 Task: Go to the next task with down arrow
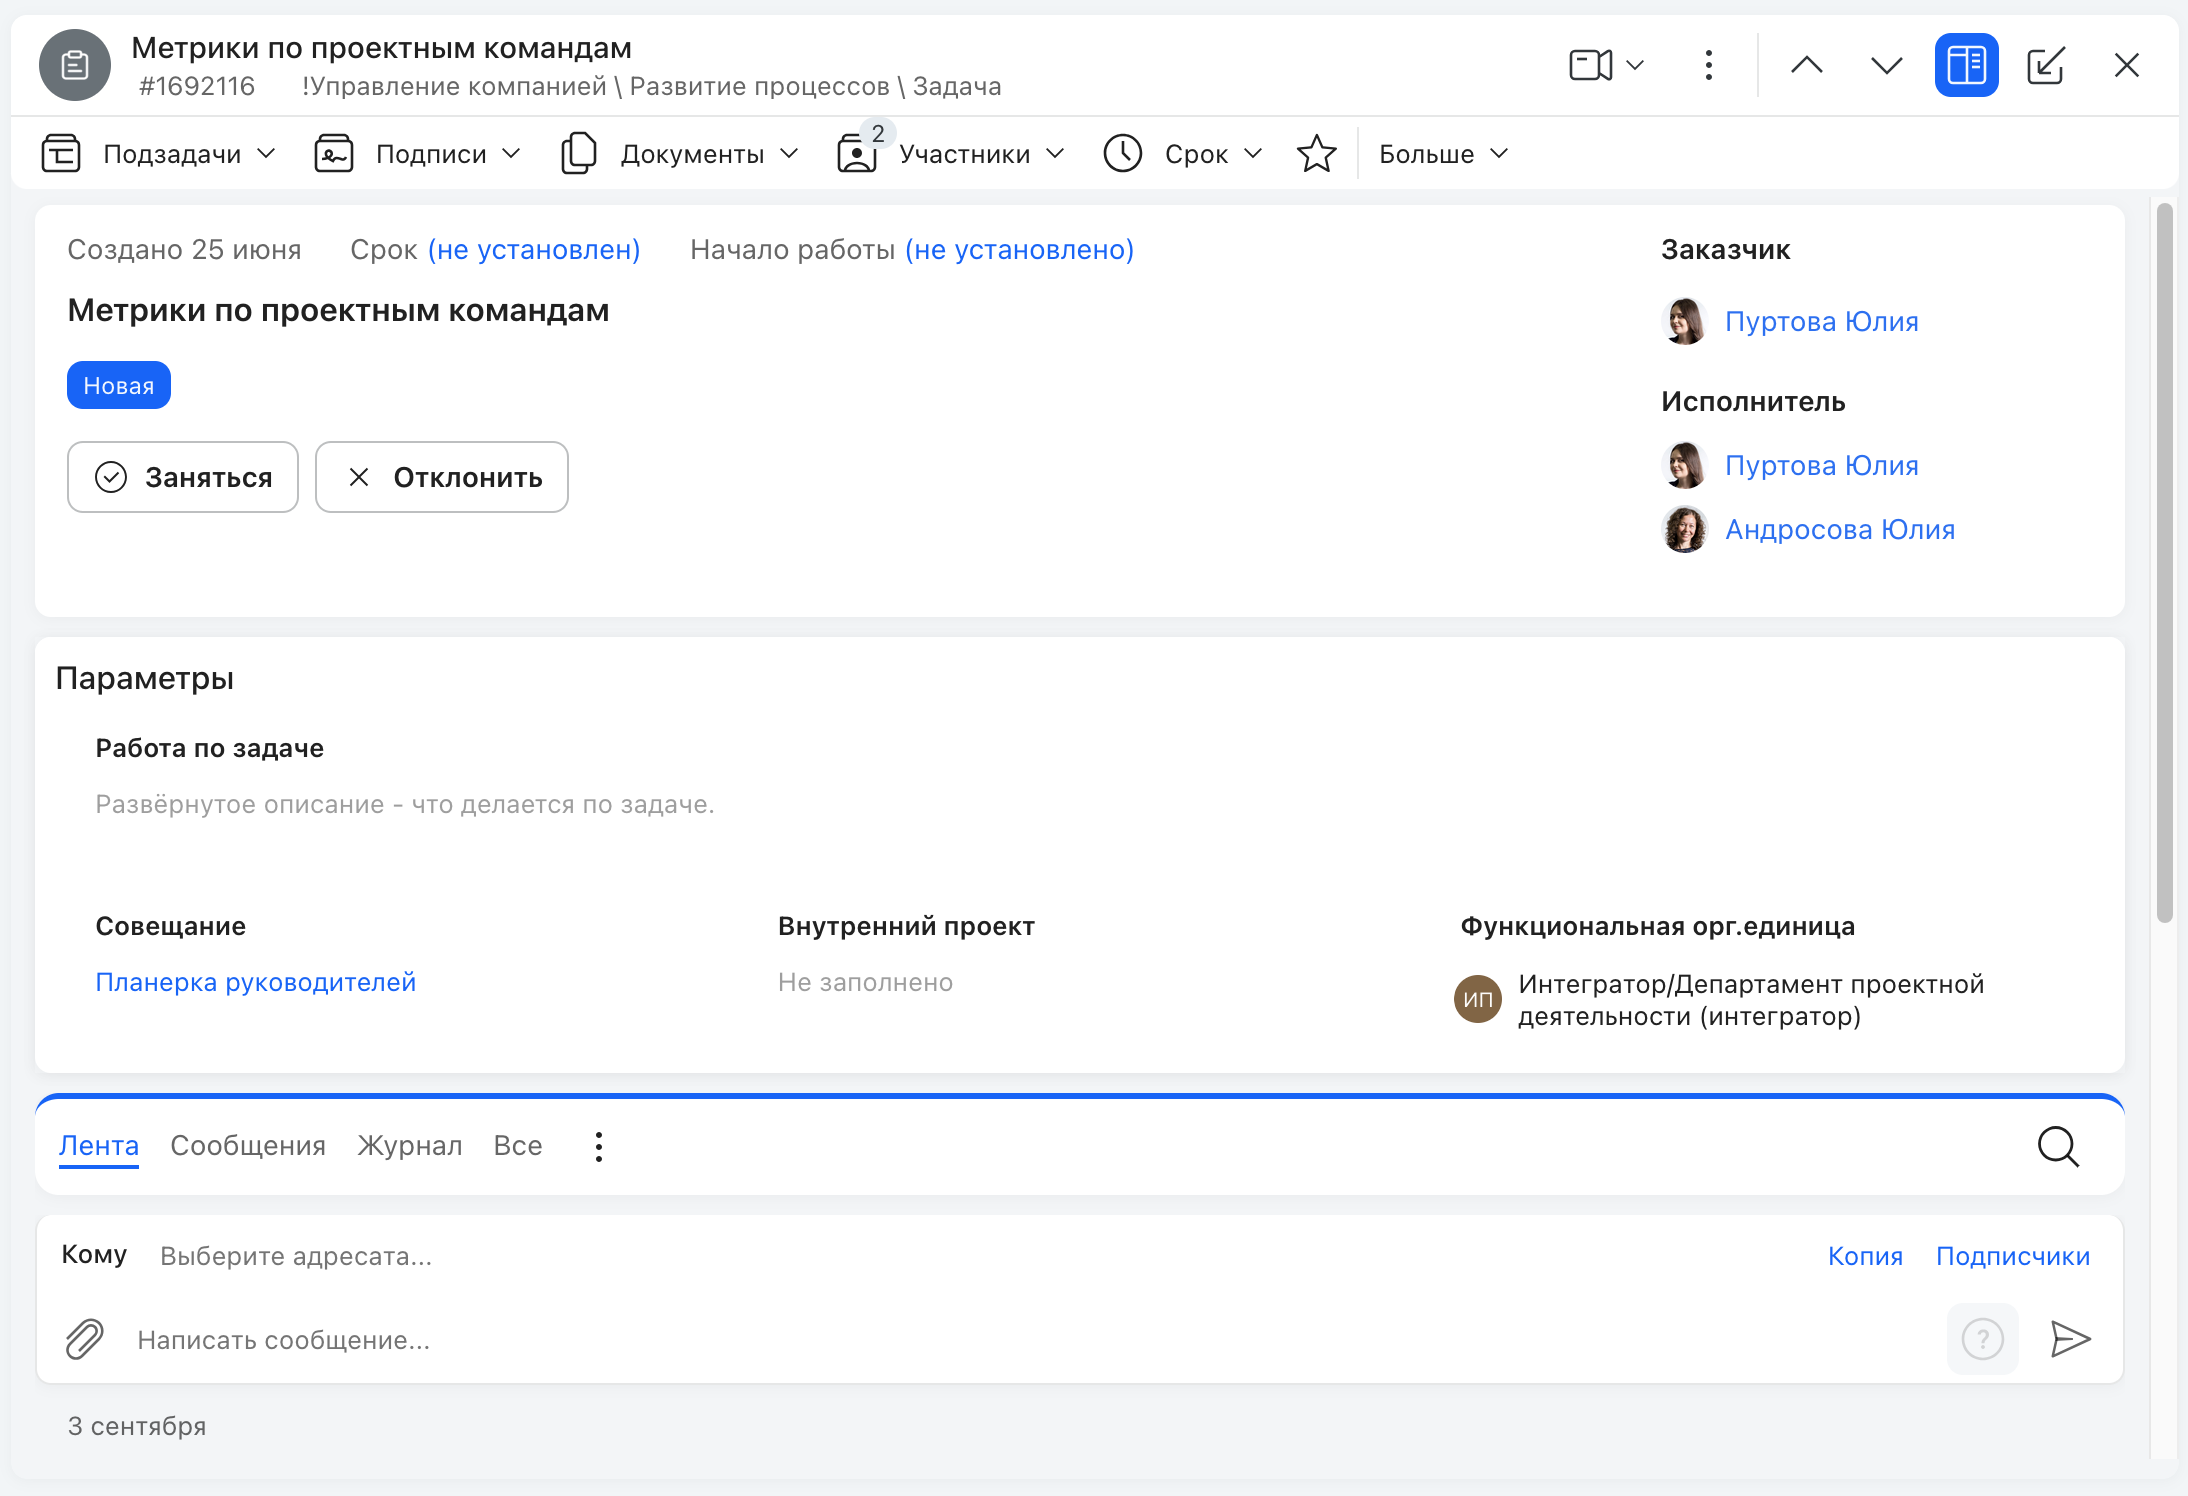coord(1886,66)
